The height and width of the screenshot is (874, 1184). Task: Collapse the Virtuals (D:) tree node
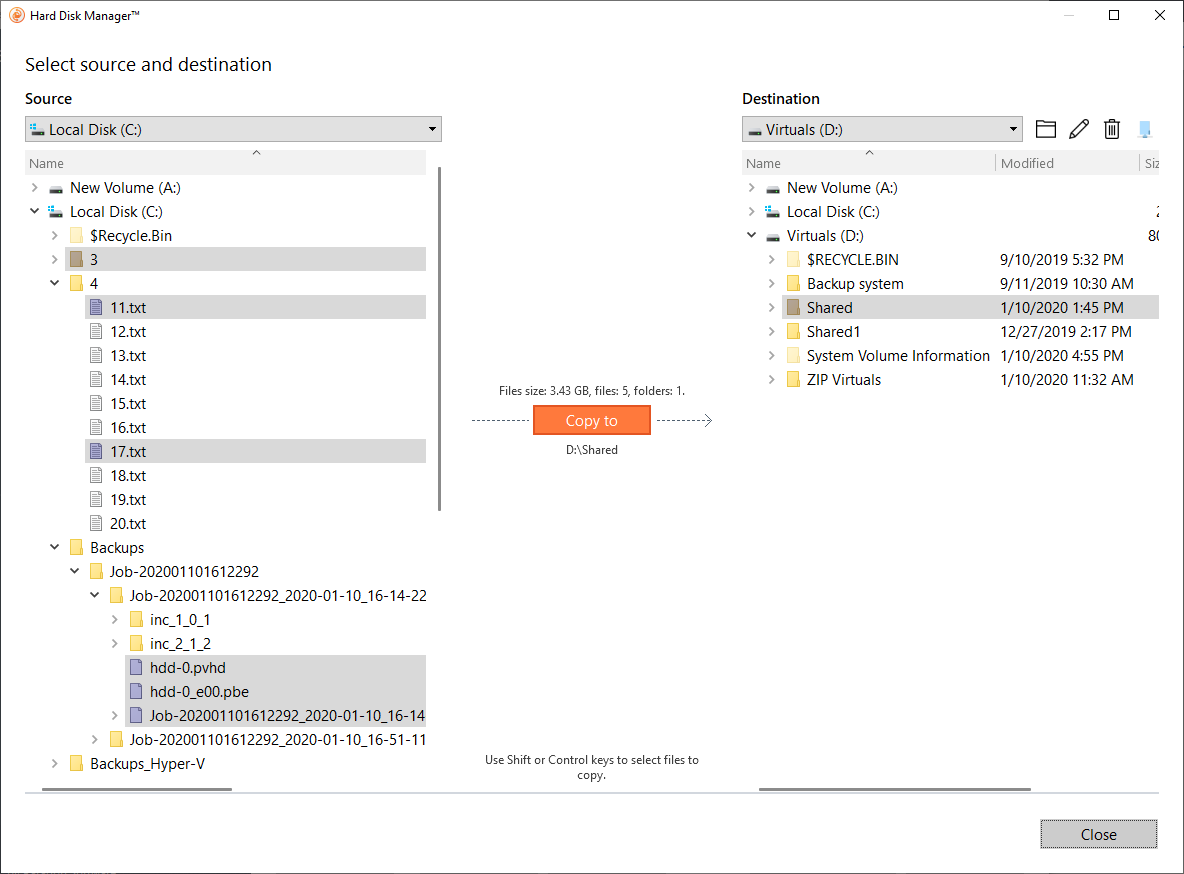[751, 236]
